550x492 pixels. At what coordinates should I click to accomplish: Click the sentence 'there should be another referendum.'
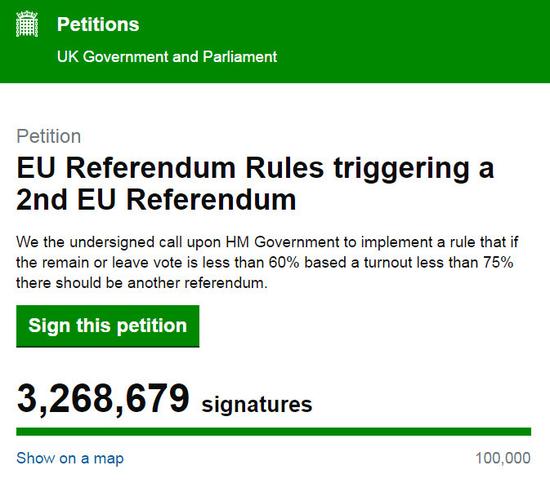click(142, 283)
